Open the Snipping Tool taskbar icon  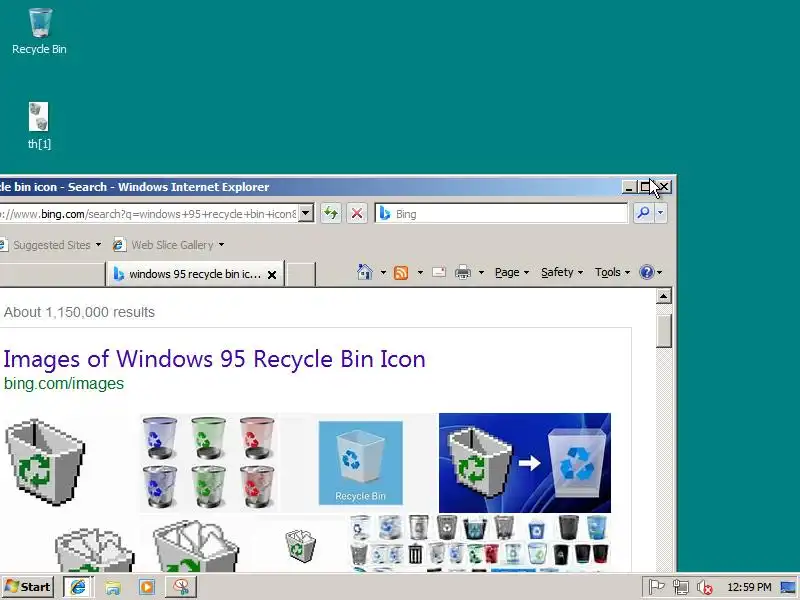(x=181, y=587)
